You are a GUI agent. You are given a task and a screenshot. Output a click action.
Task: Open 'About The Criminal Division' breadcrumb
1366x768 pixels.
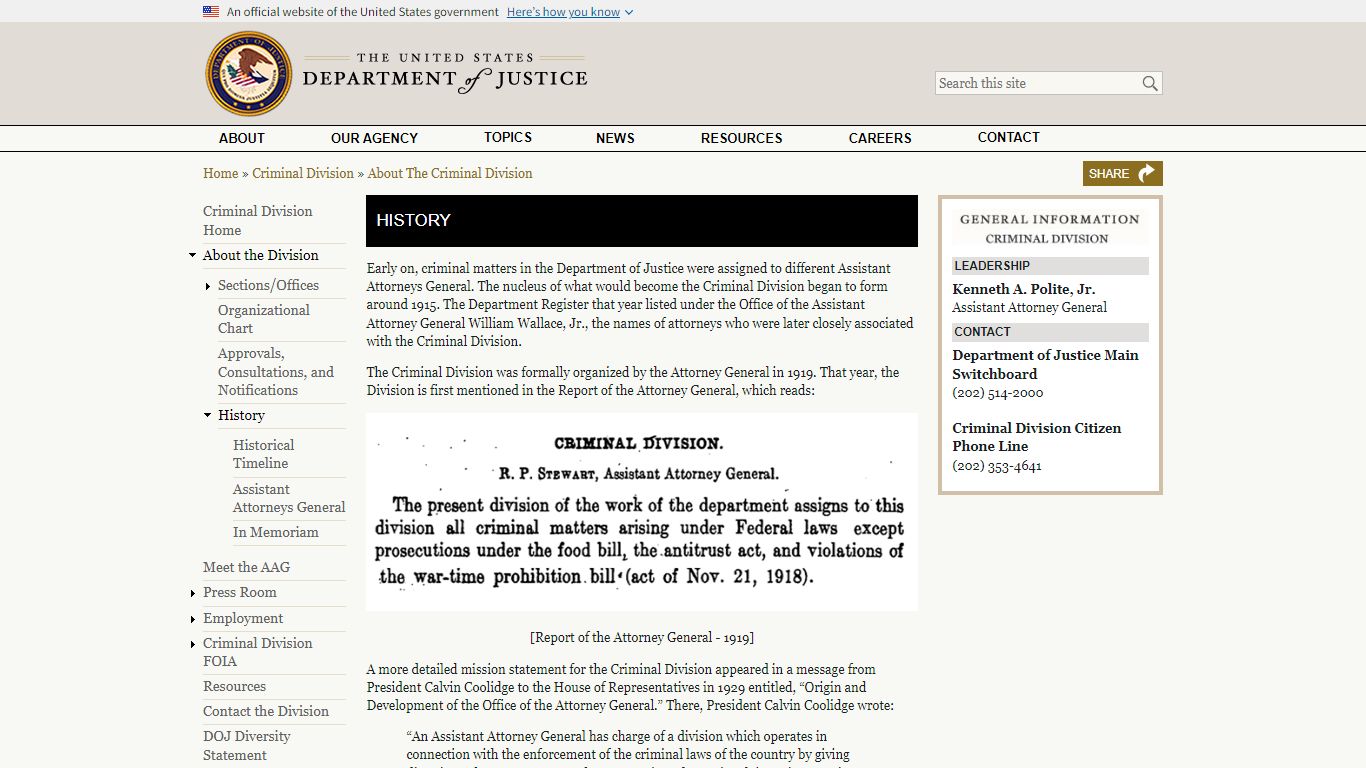tap(450, 173)
